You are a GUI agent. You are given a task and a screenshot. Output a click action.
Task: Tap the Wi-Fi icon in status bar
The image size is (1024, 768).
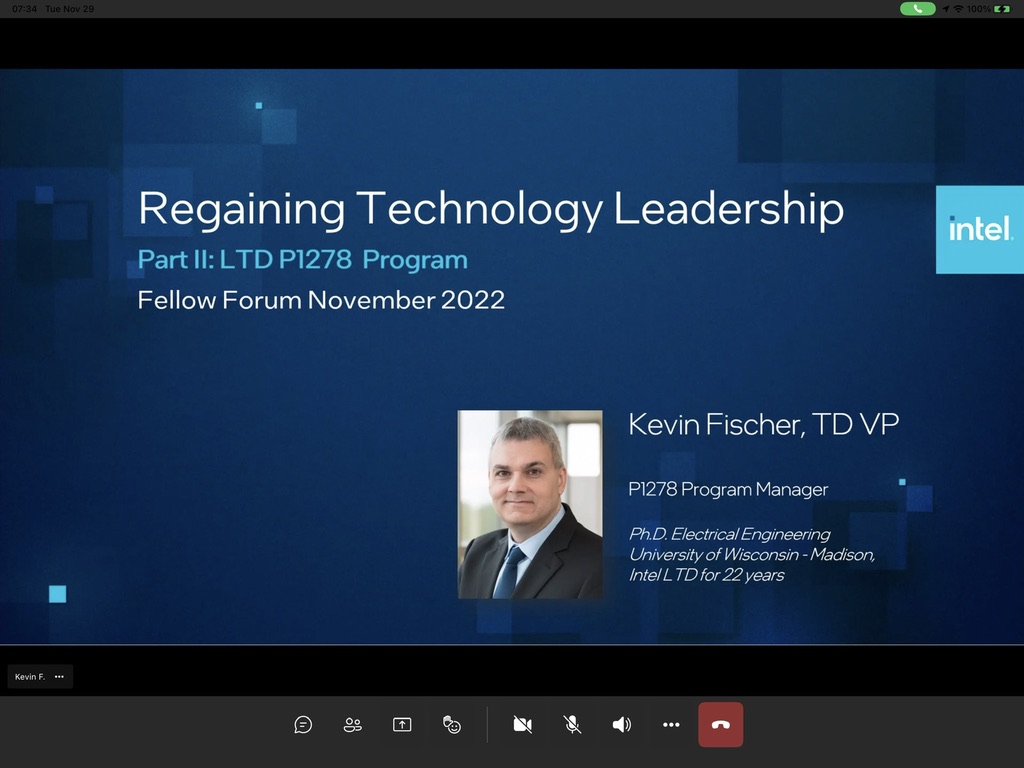coord(958,9)
